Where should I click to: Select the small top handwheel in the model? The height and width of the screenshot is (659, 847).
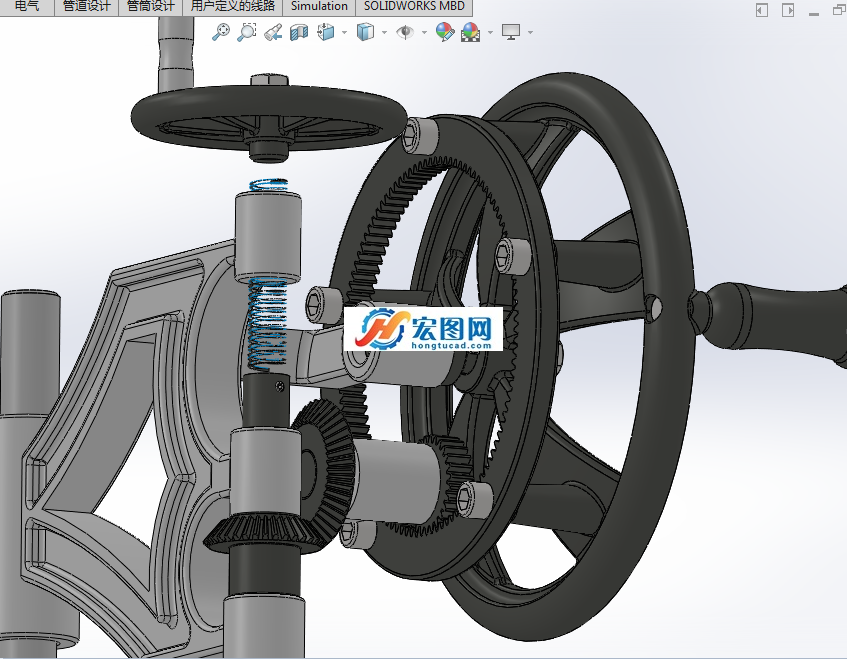[268, 116]
